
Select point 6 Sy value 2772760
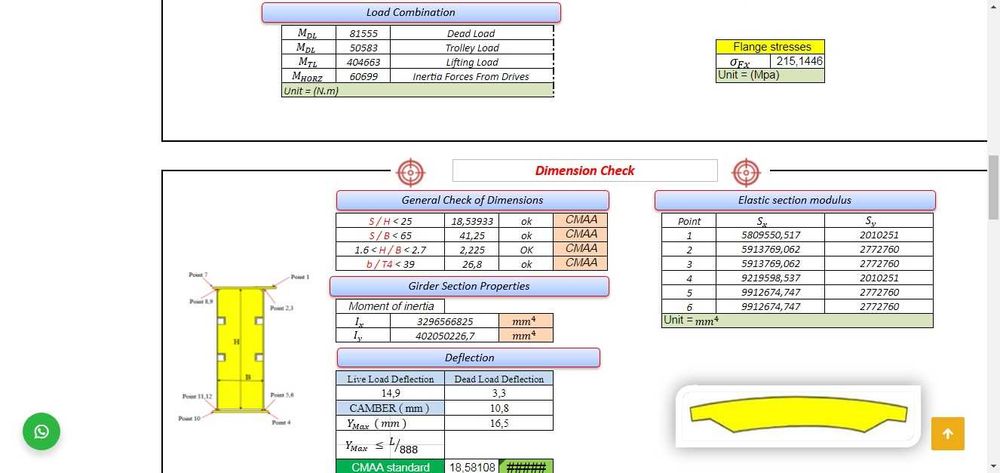[x=878, y=307]
